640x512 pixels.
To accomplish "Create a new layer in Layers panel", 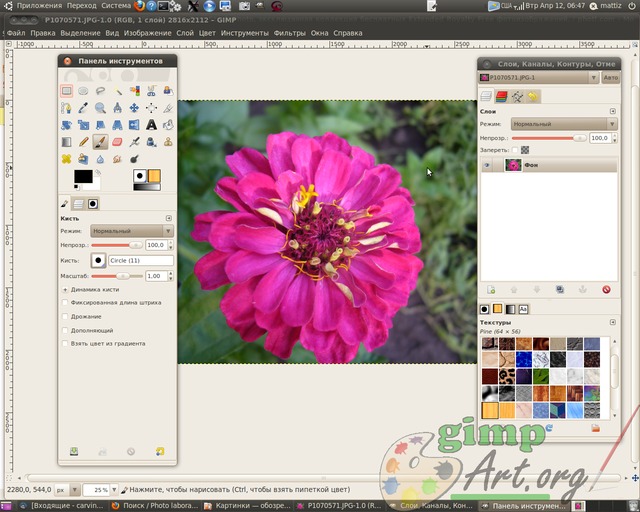I will [491, 289].
